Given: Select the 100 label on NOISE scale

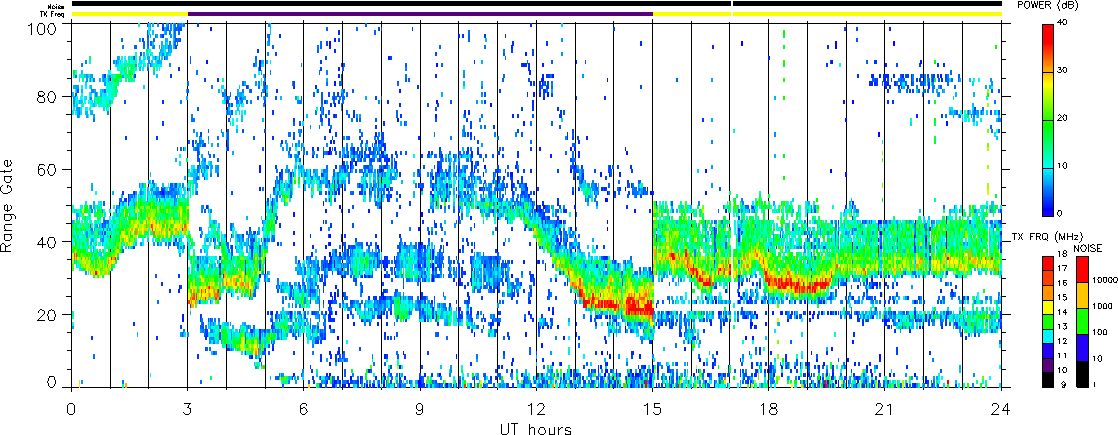Looking at the screenshot, I should click(x=1099, y=334).
